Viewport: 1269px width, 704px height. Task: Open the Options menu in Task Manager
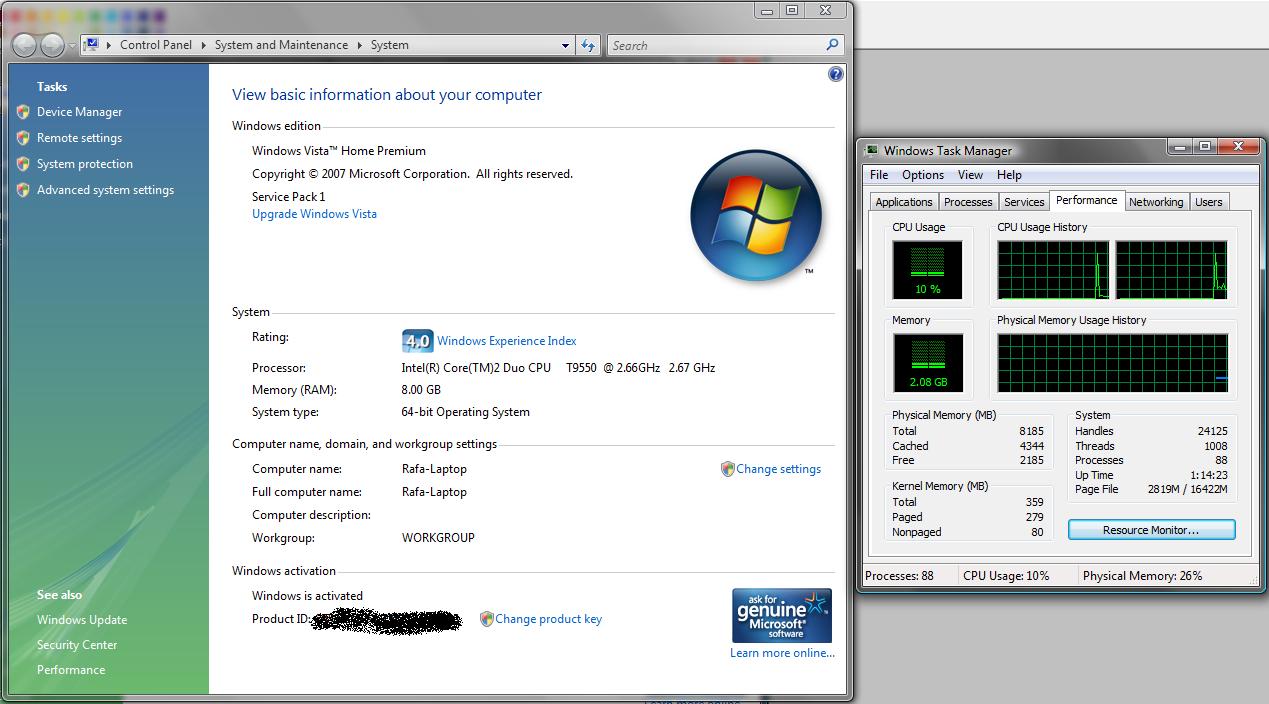click(923, 175)
